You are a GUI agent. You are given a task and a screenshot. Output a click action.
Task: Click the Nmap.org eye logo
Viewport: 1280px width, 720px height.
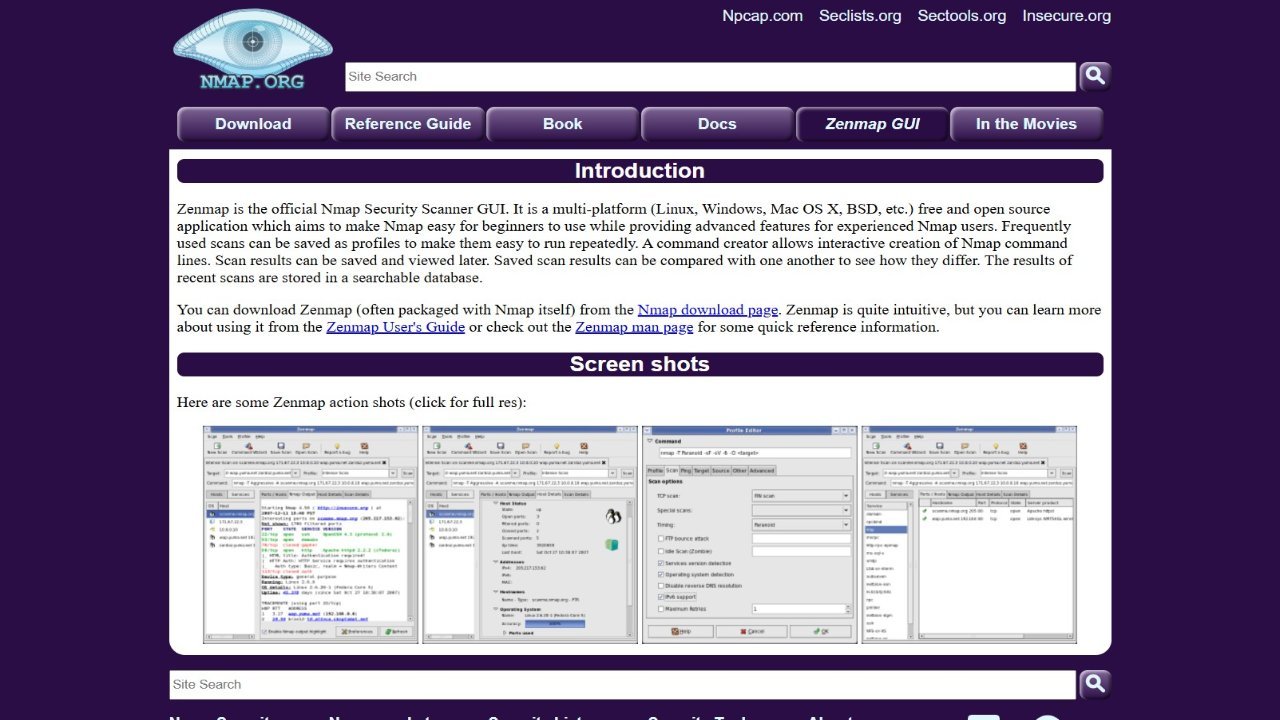(x=253, y=51)
